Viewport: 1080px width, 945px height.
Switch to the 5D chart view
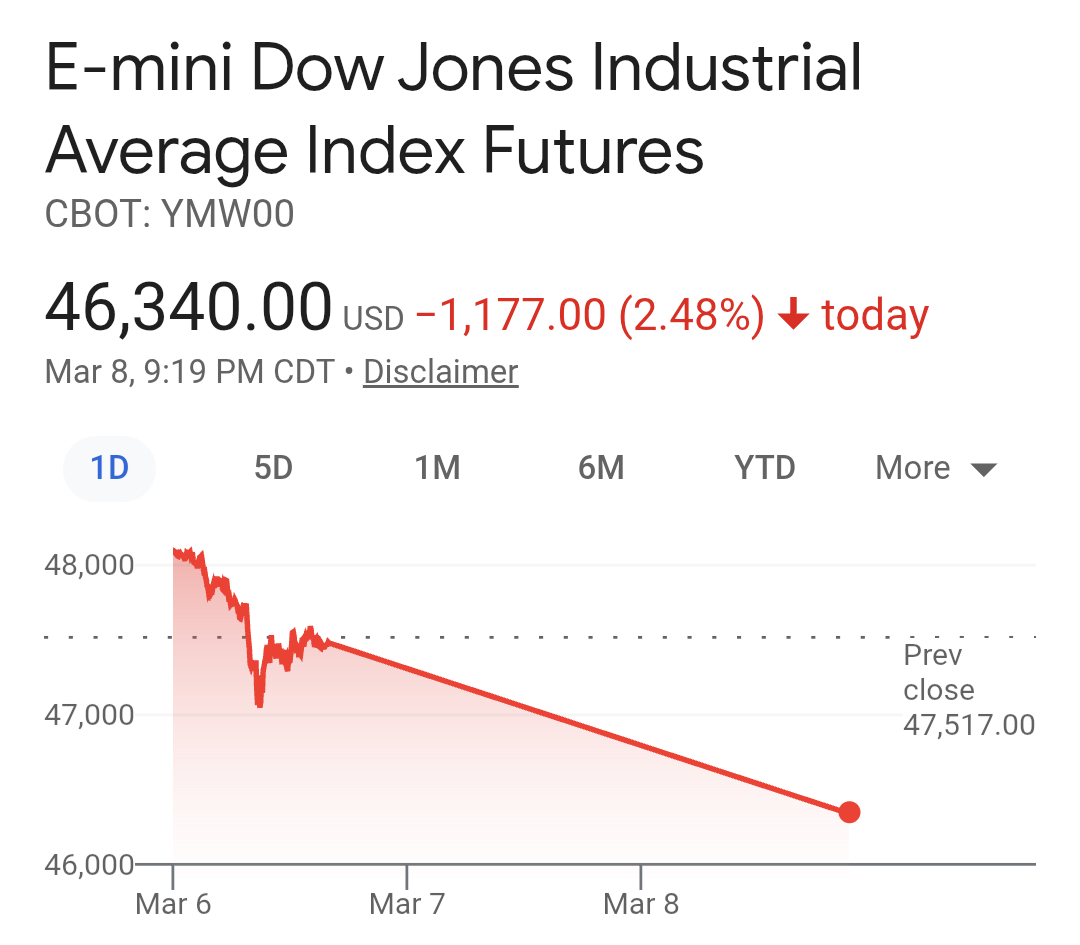(273, 468)
